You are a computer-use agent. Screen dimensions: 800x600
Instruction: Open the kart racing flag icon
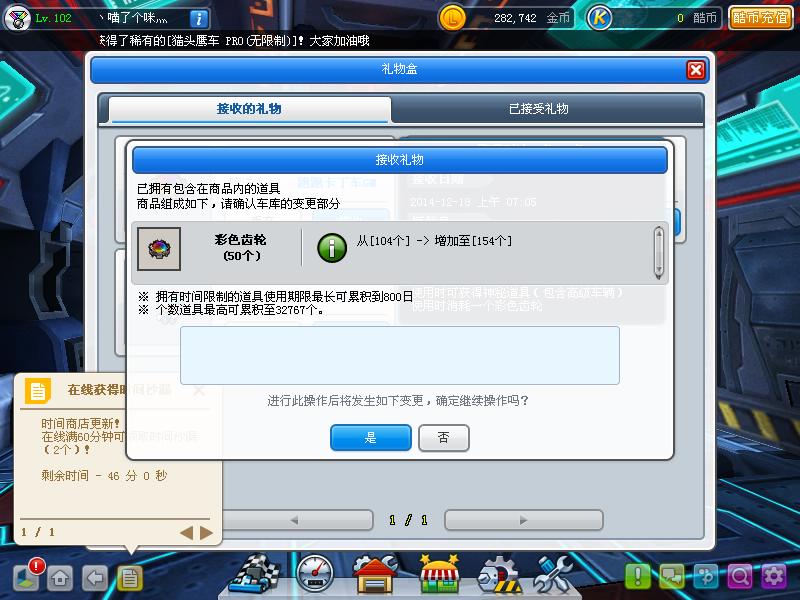point(254,575)
